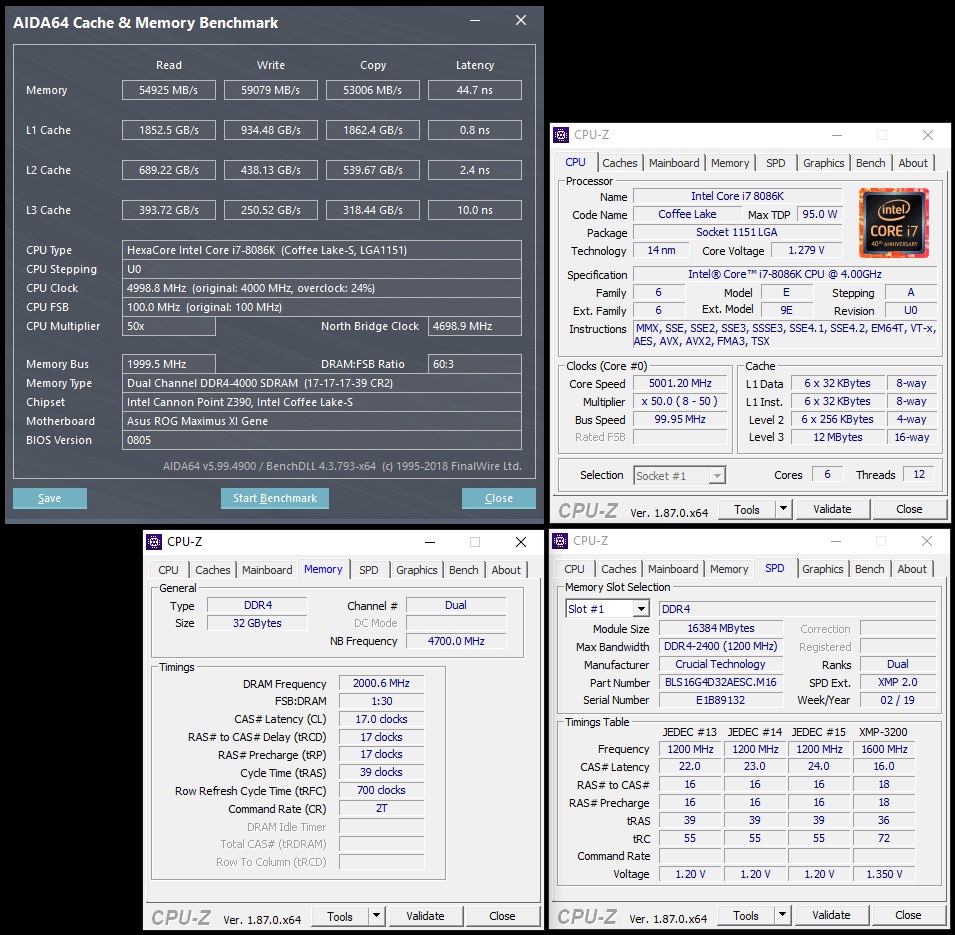Click Memory Copy value 53006 MB/s
Viewport: 955px width, 935px height.
(x=373, y=90)
